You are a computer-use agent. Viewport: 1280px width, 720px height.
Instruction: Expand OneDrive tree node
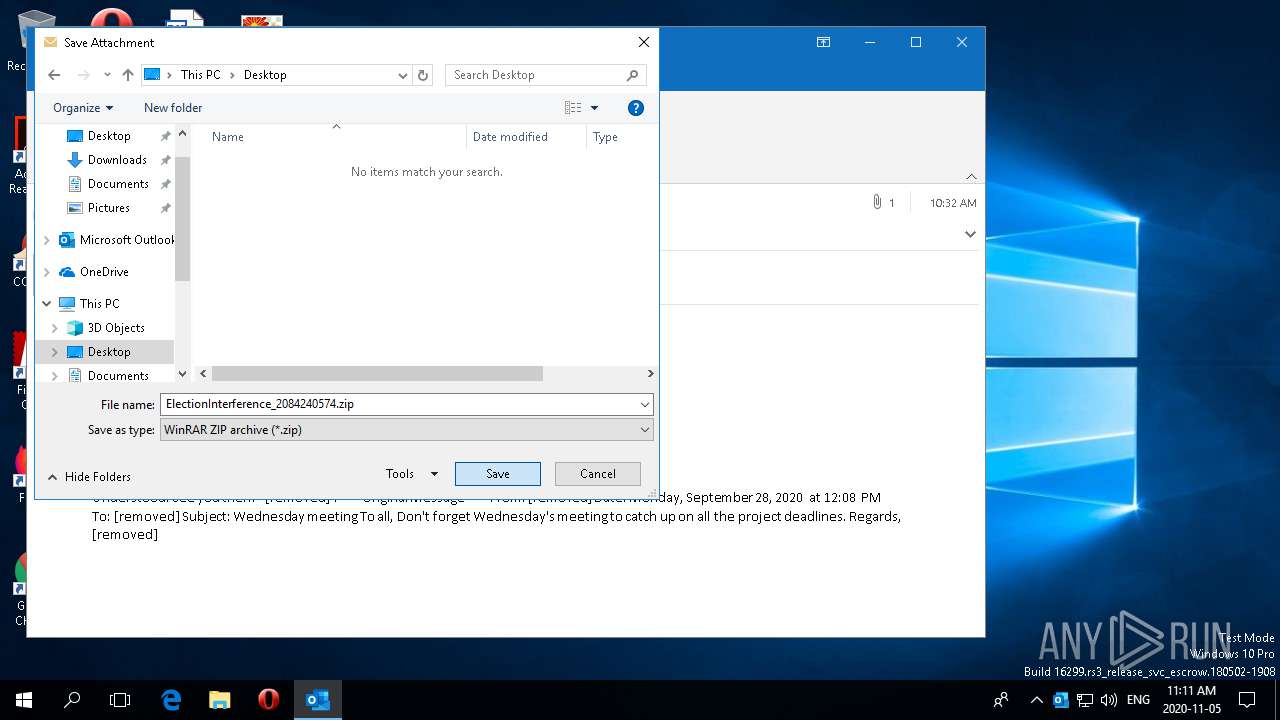point(46,272)
